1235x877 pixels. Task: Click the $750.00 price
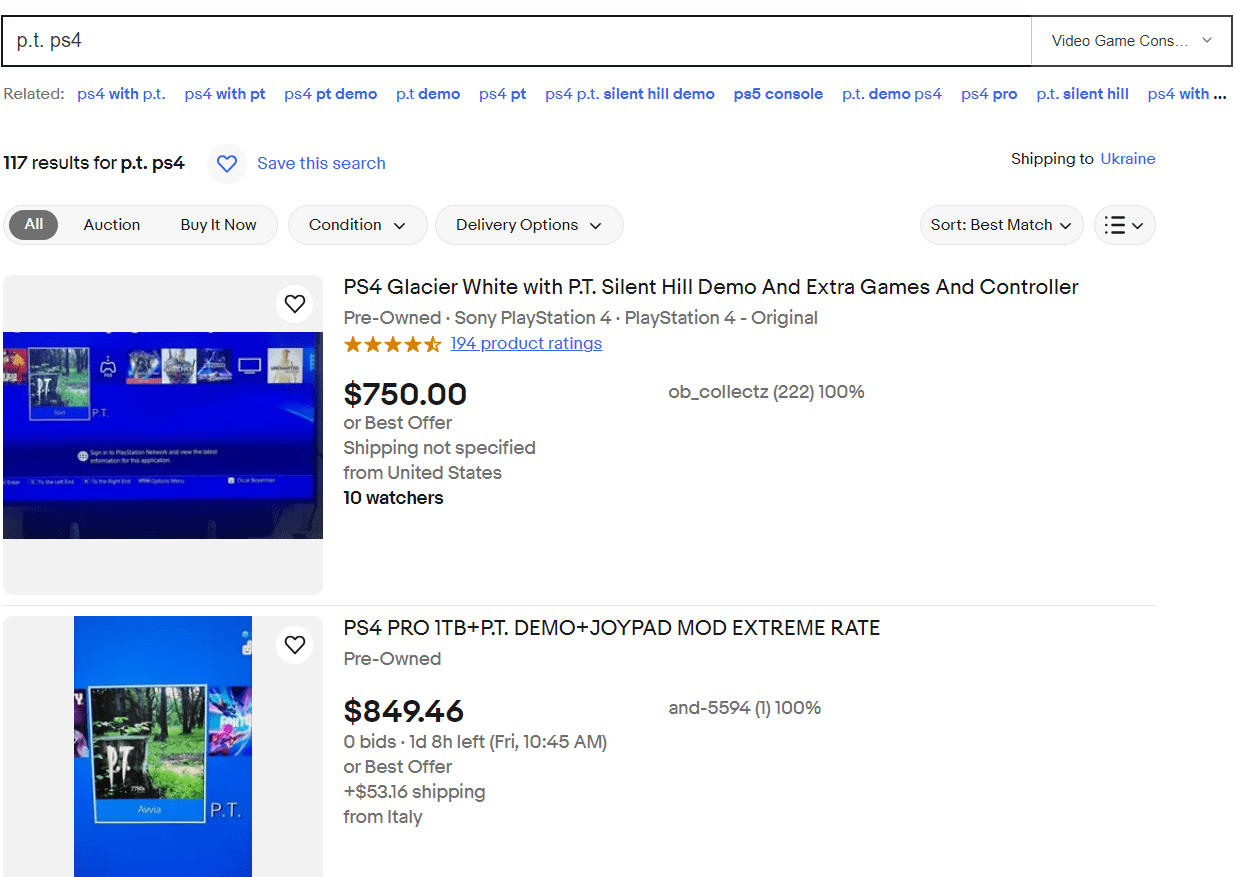click(x=405, y=394)
